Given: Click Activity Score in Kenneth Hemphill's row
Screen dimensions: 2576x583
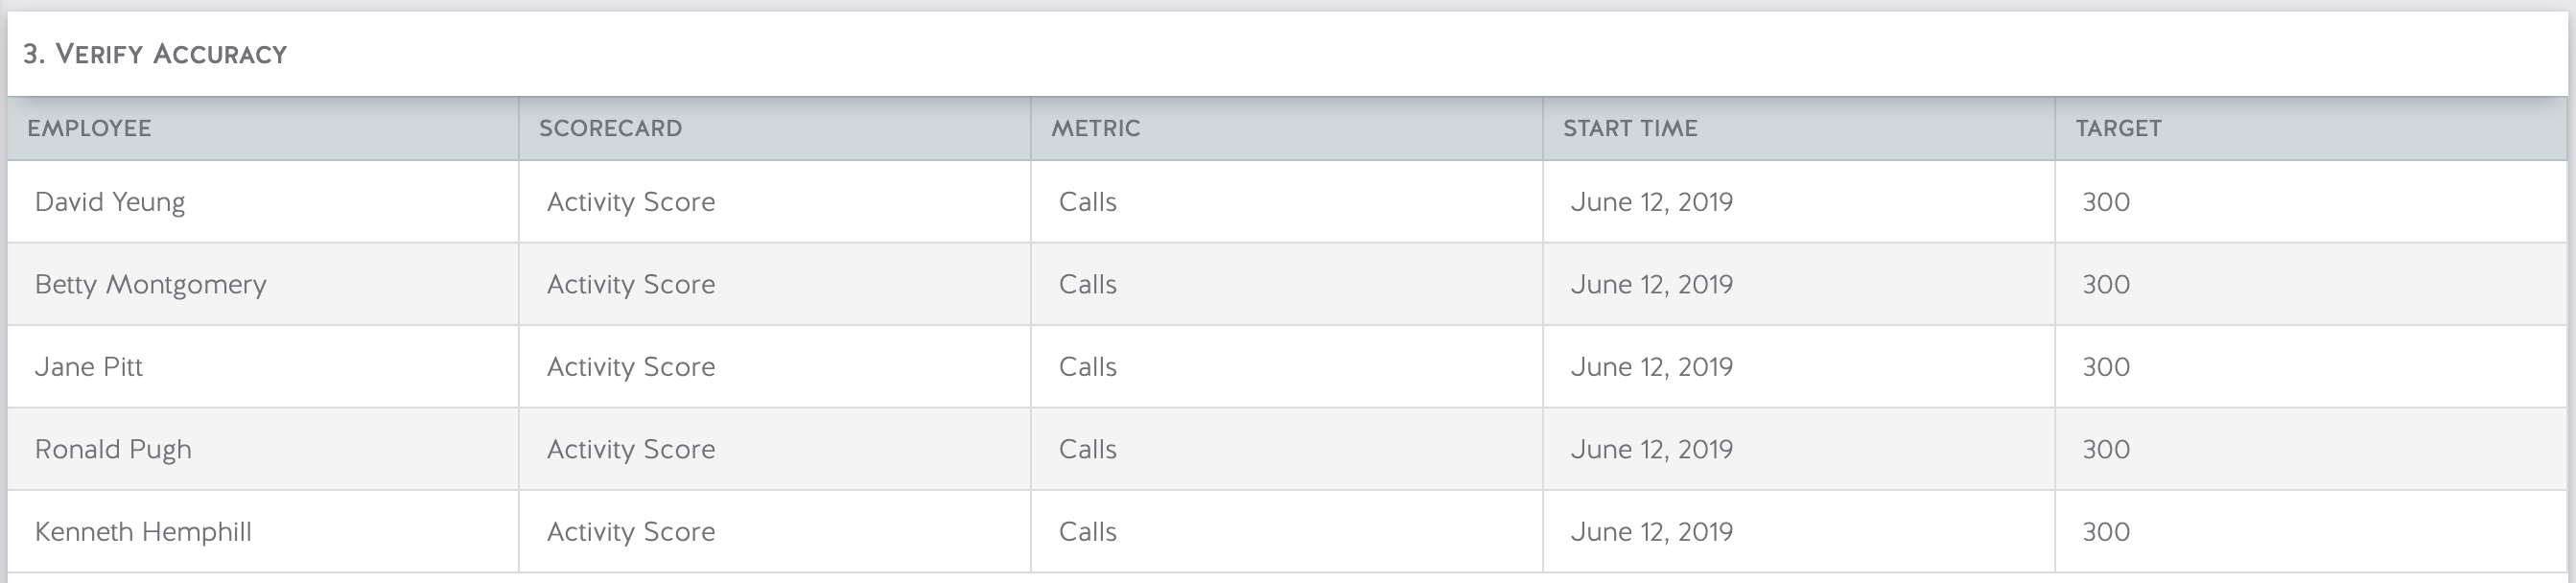Looking at the screenshot, I should 631,532.
